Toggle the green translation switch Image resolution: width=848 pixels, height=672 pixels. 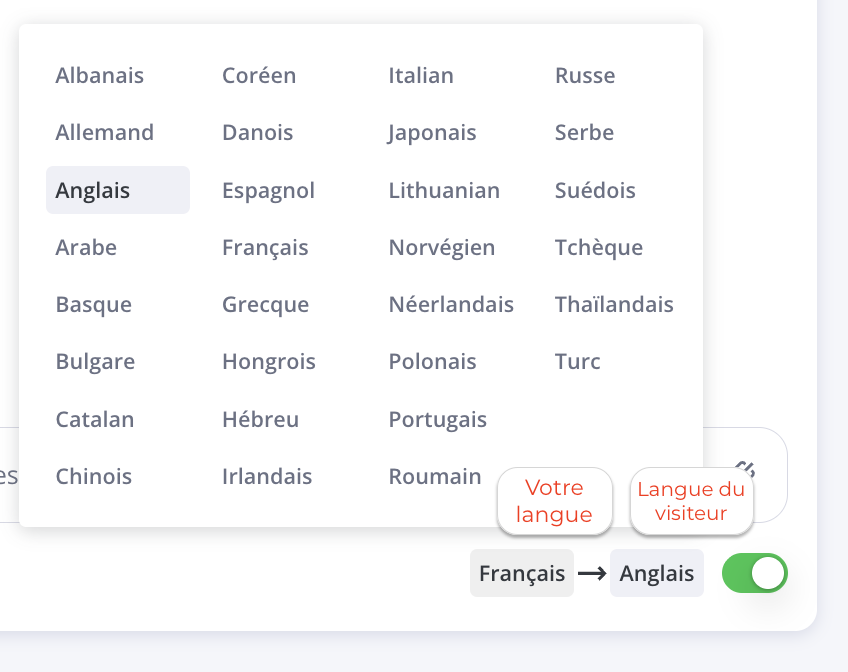755,573
